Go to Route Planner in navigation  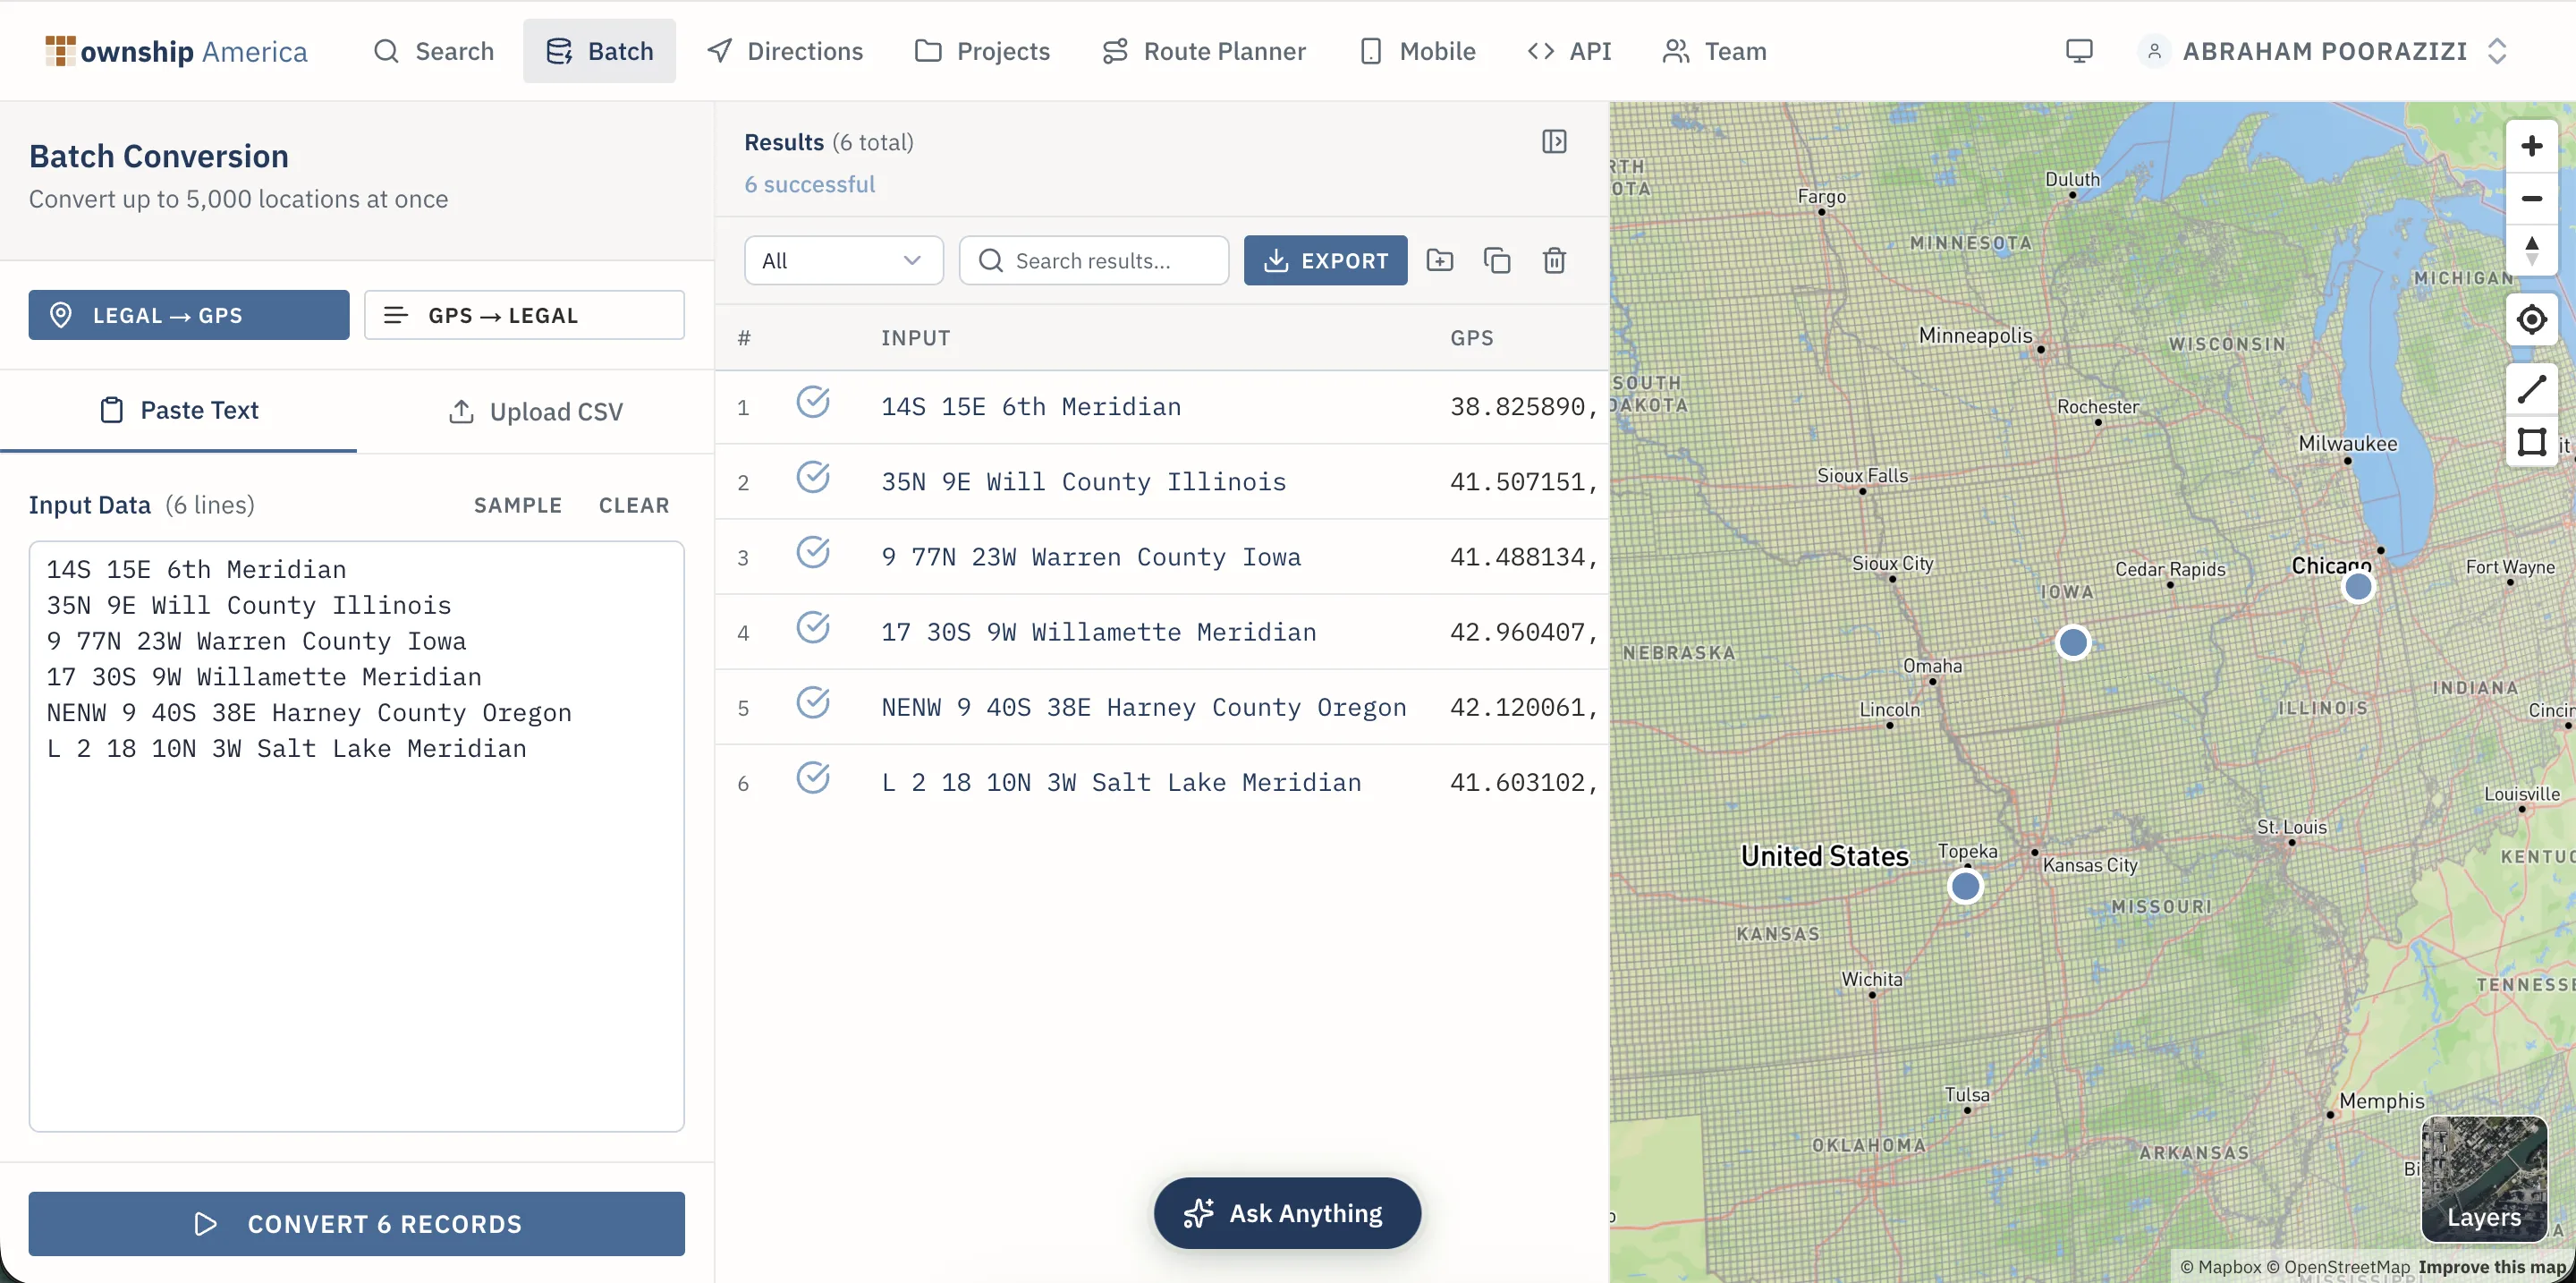(1204, 51)
